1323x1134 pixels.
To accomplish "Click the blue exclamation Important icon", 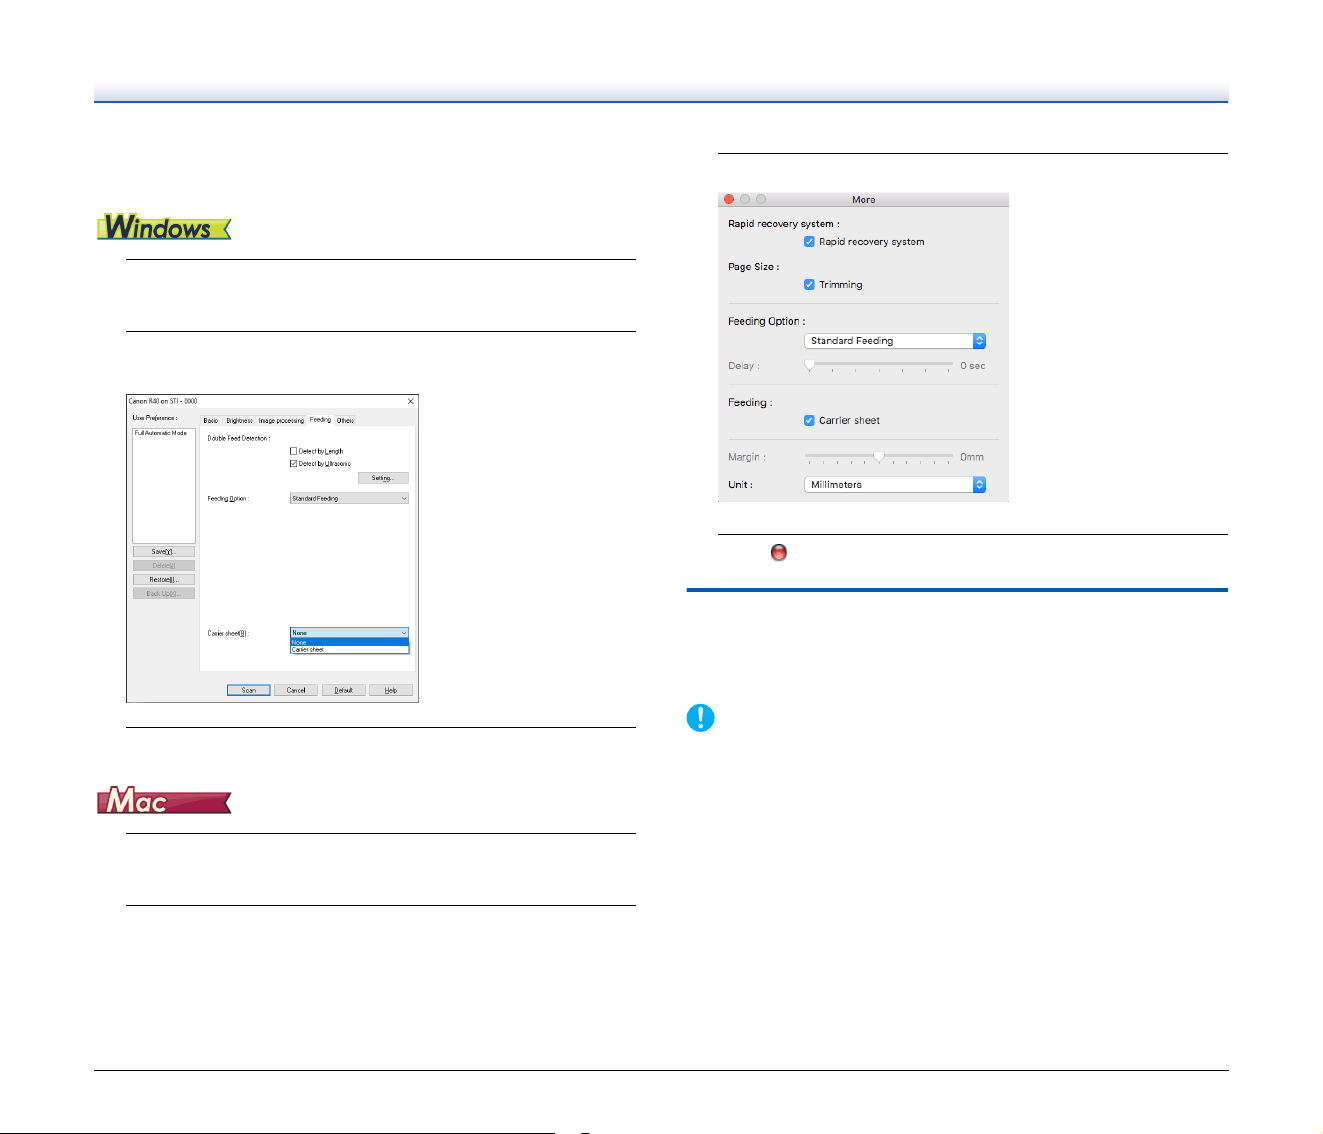I will click(700, 718).
